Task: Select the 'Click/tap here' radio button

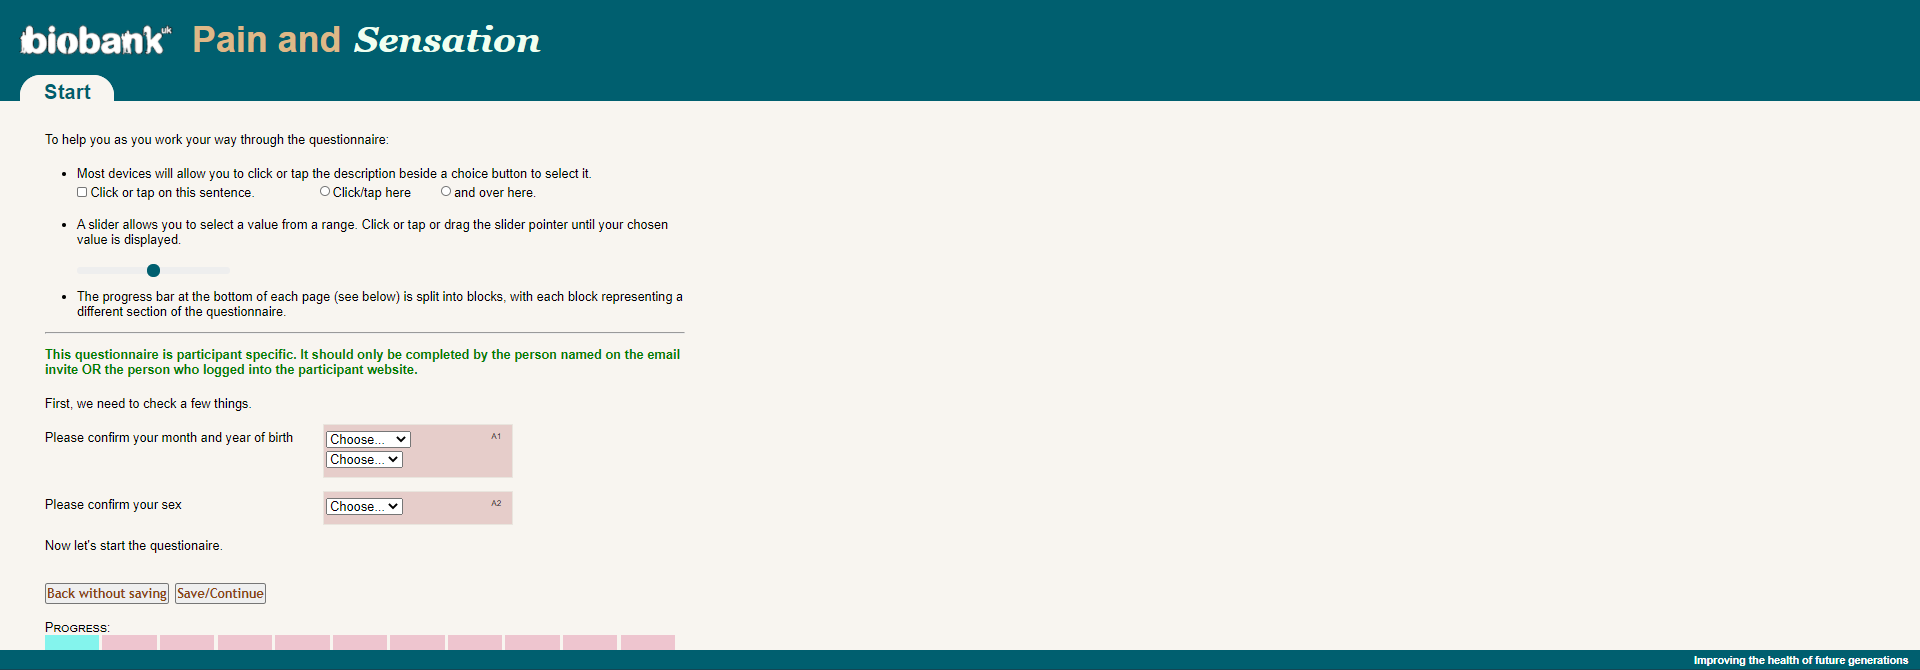Action: pos(325,191)
